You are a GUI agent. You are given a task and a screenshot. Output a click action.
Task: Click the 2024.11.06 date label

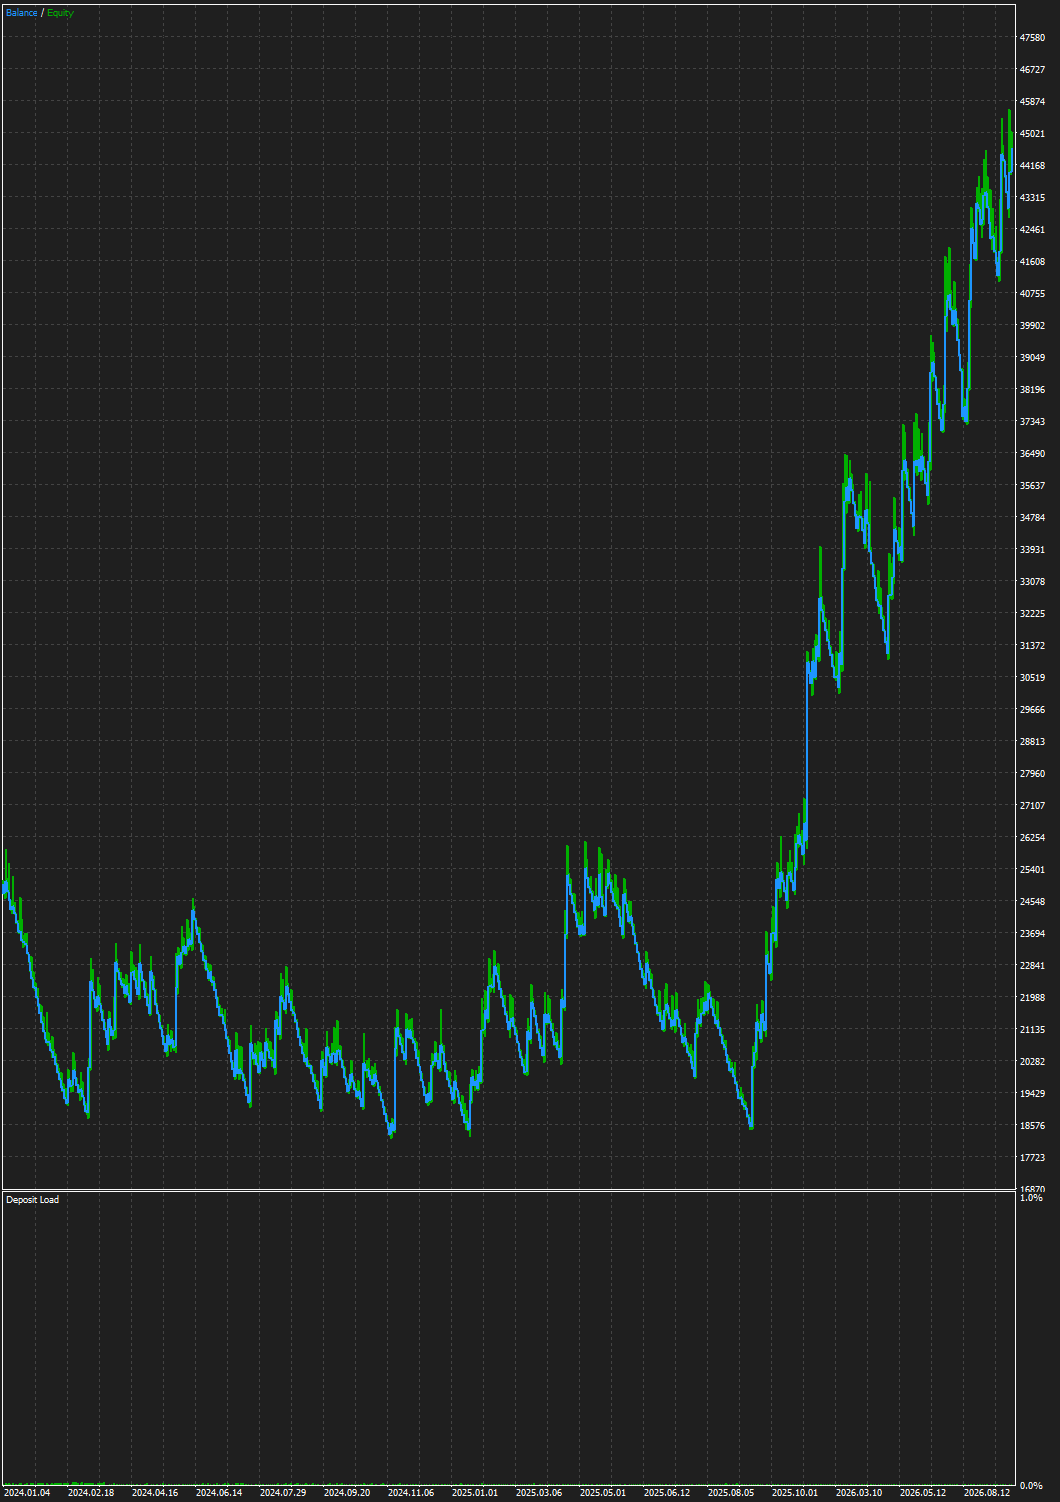point(411,1493)
